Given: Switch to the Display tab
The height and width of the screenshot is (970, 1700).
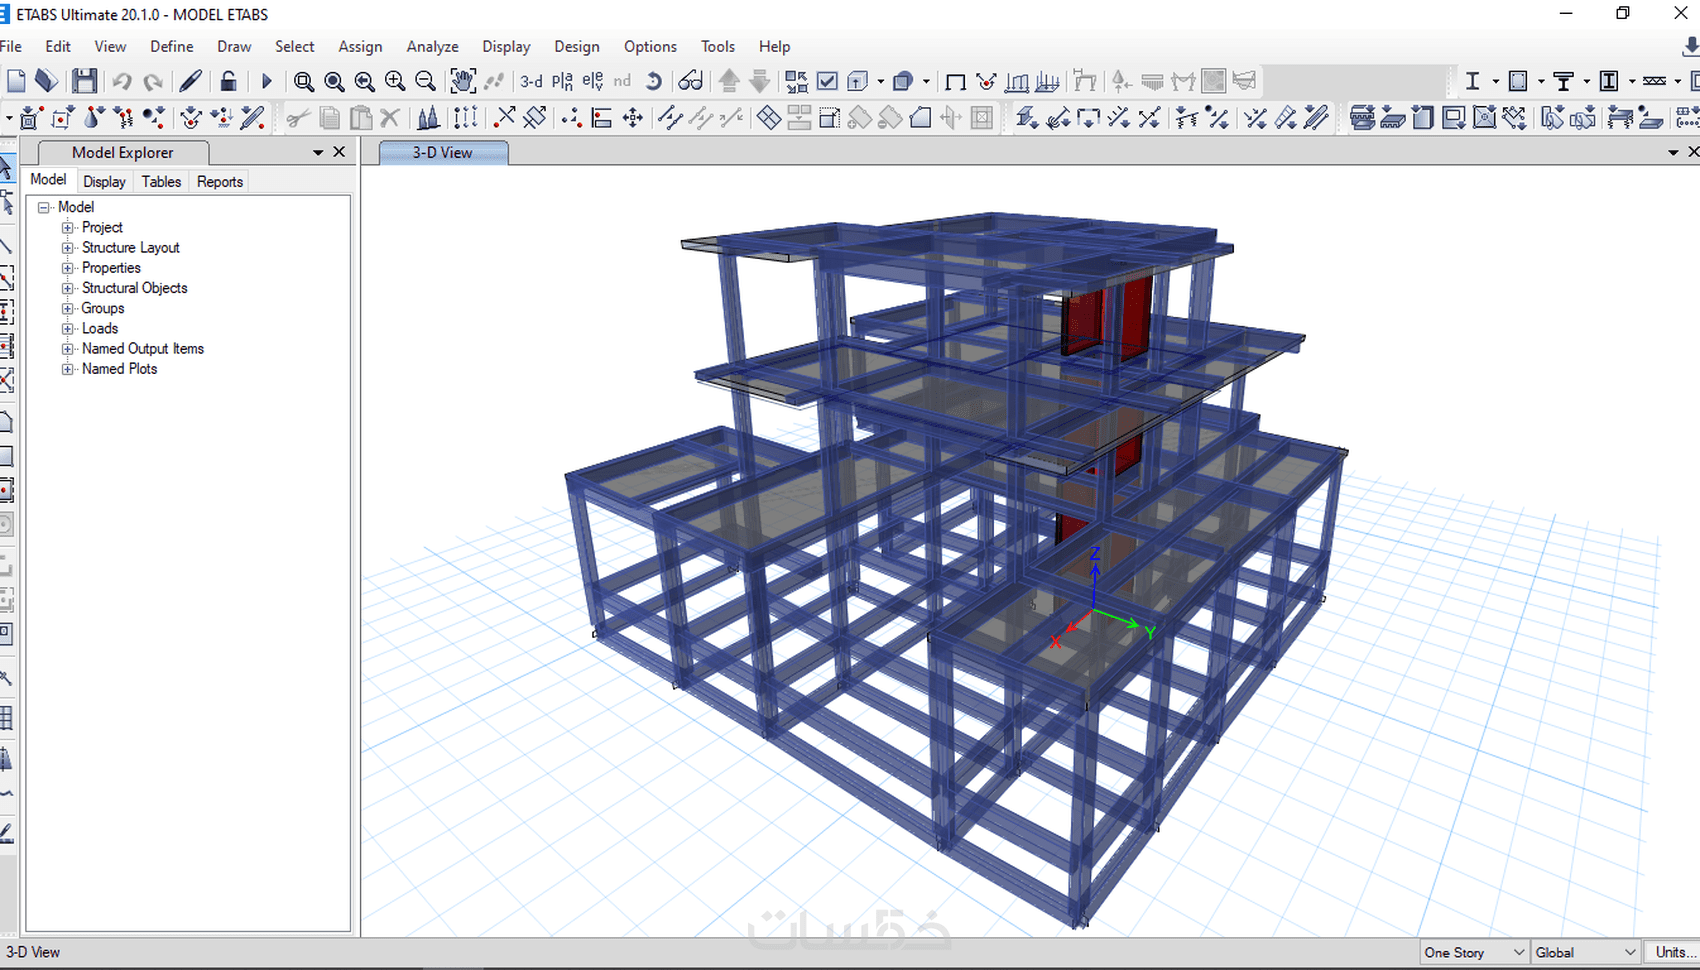Looking at the screenshot, I should point(104,181).
